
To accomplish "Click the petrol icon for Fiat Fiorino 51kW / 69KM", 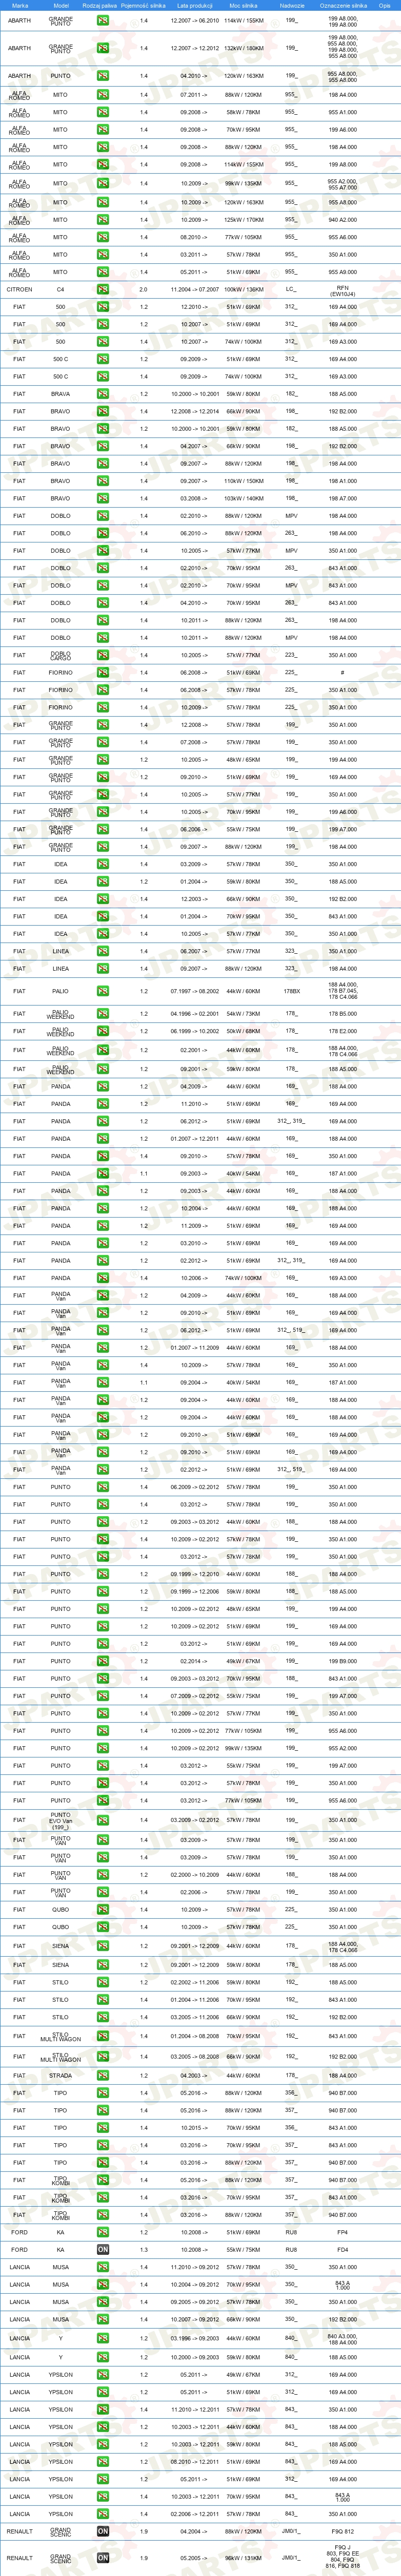I will [x=103, y=673].
